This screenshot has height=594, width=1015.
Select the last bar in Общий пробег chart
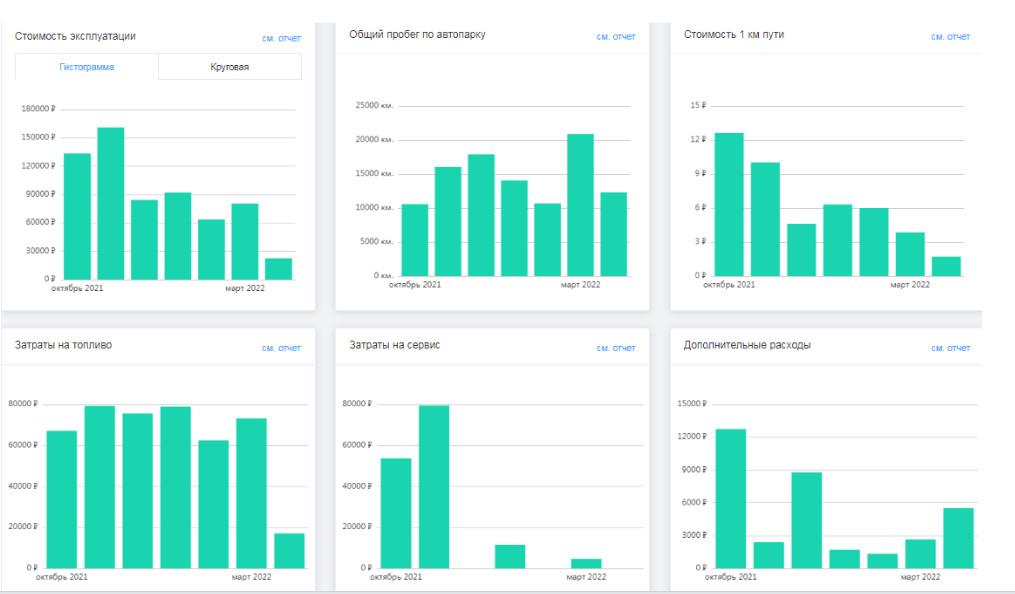(614, 234)
